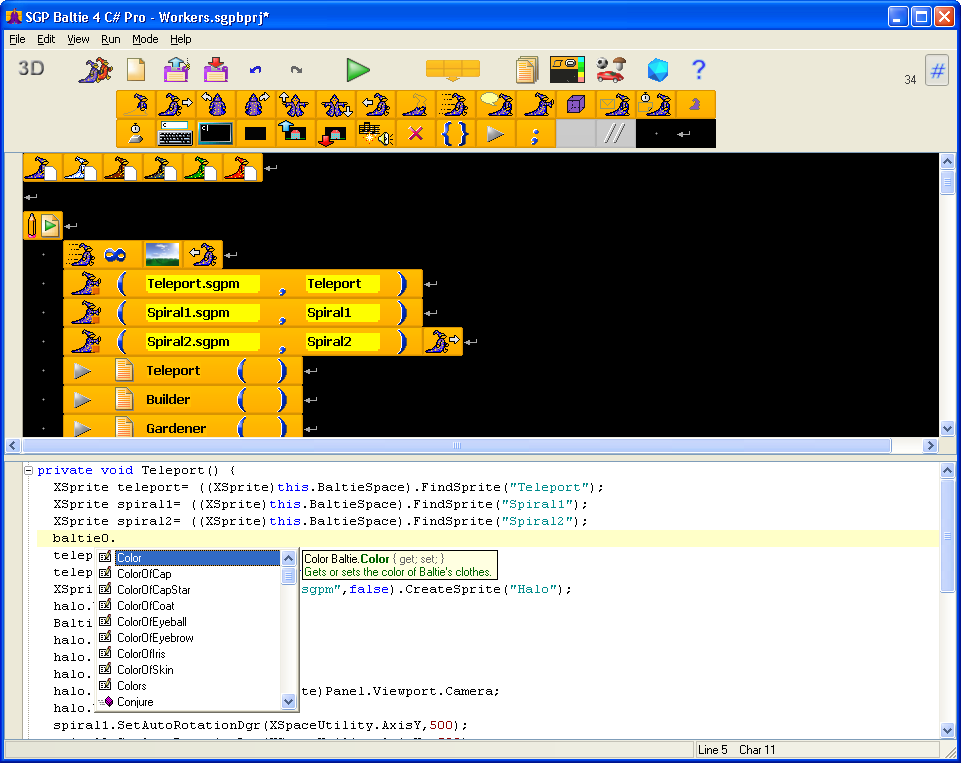Click the double-slash comment icon
Image resolution: width=961 pixels, height=763 pixels.
point(616,133)
